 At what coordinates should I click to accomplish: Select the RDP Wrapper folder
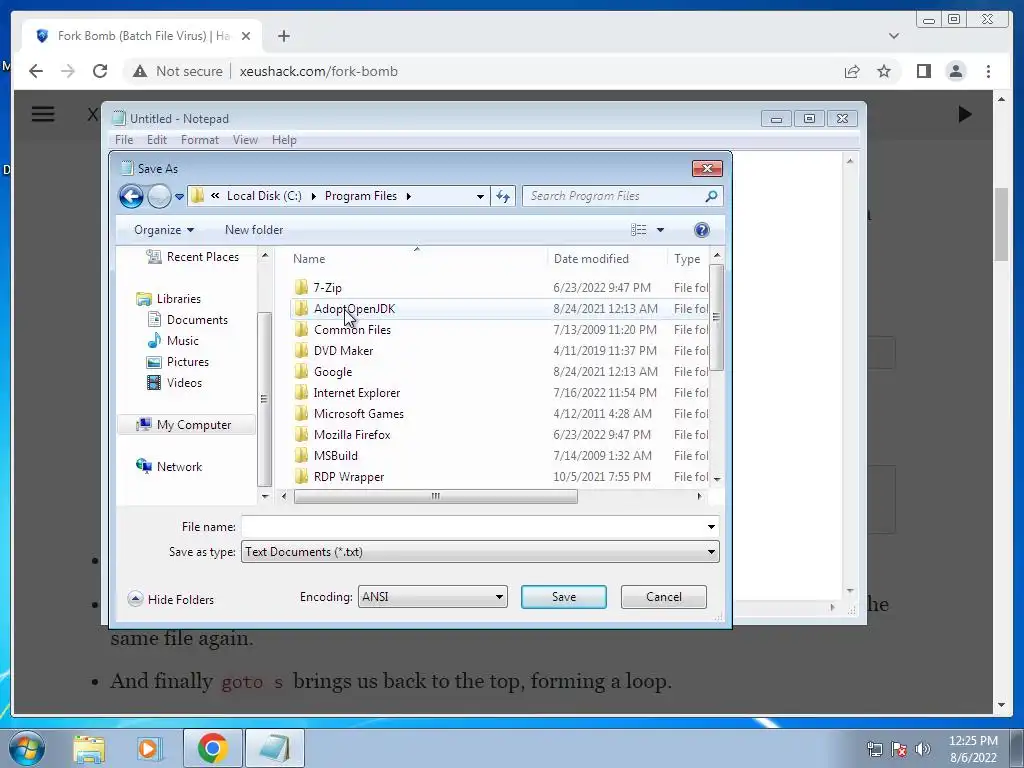click(x=349, y=477)
